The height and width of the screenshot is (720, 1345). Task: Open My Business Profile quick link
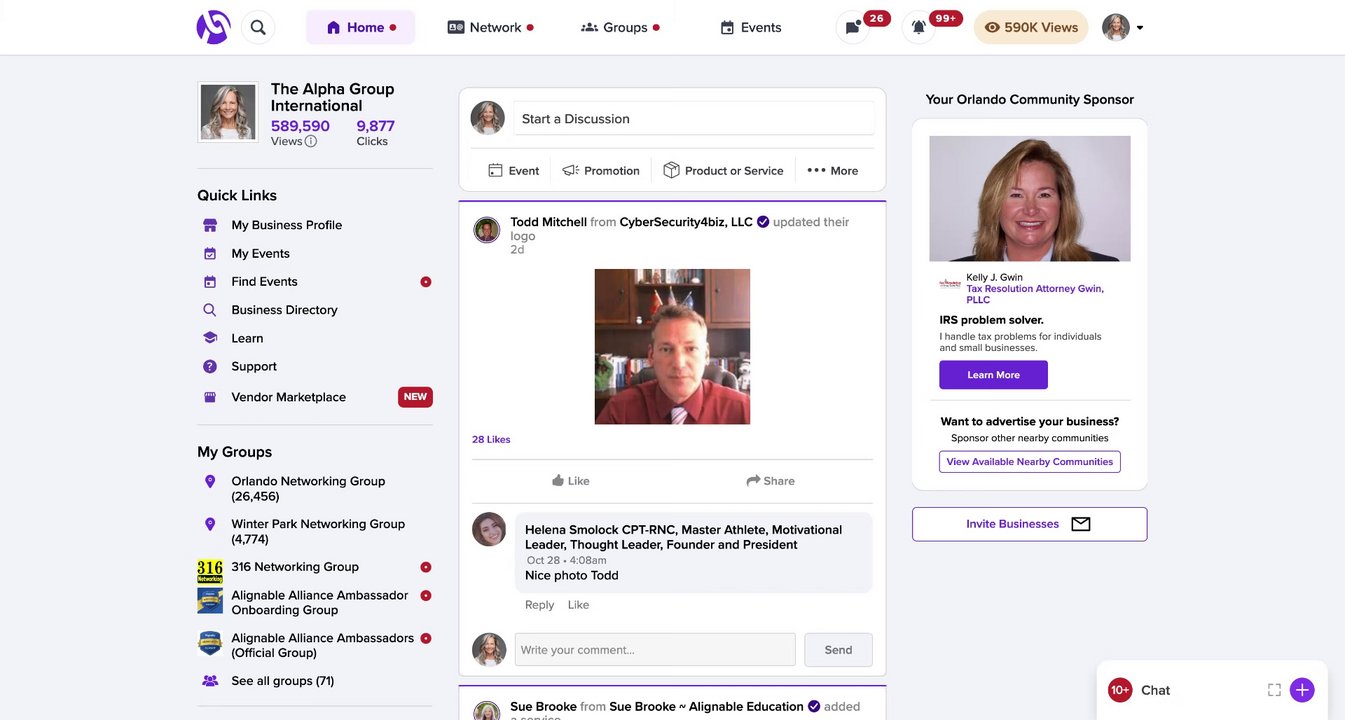coord(287,225)
